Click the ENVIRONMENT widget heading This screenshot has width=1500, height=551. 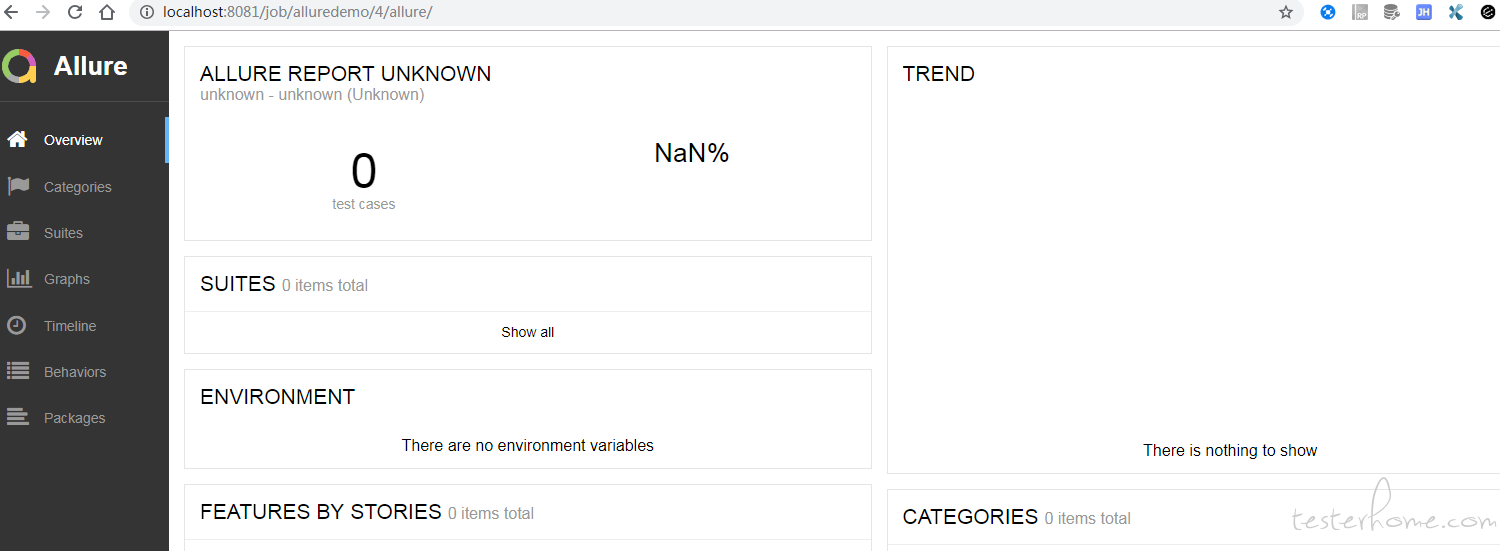pos(277,397)
